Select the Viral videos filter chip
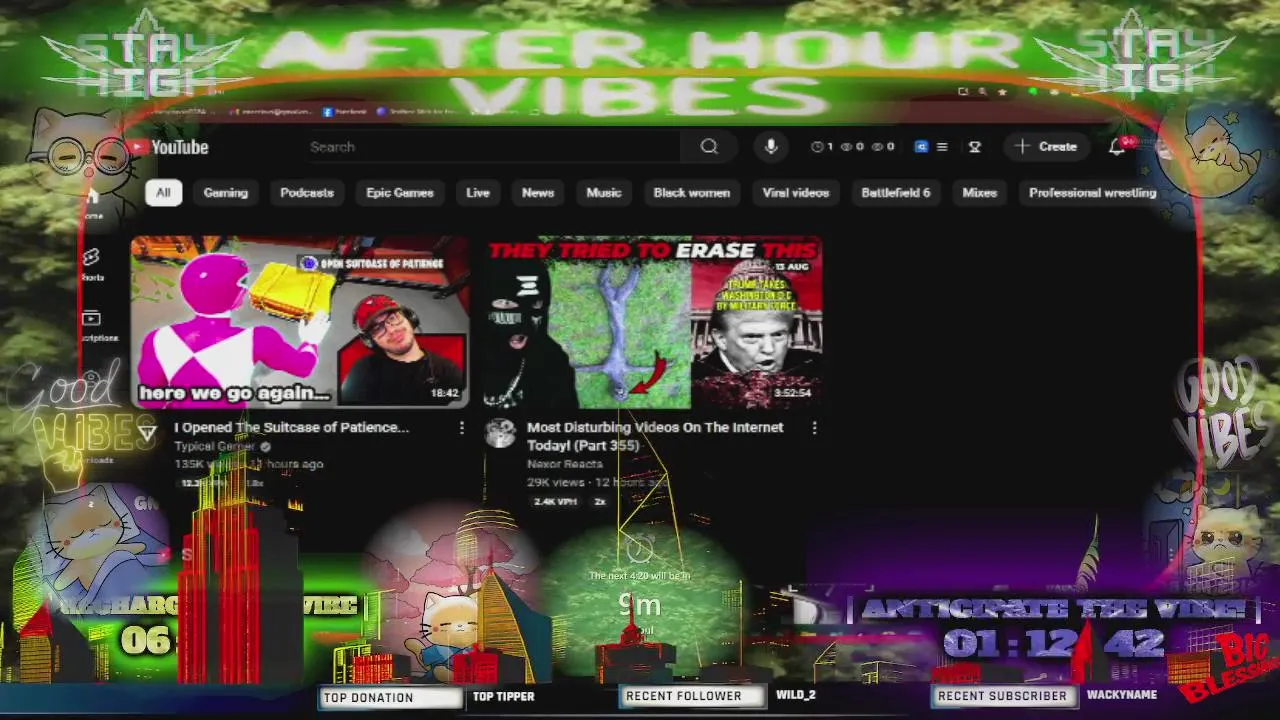Screen dimensions: 1280x720 coord(796,193)
